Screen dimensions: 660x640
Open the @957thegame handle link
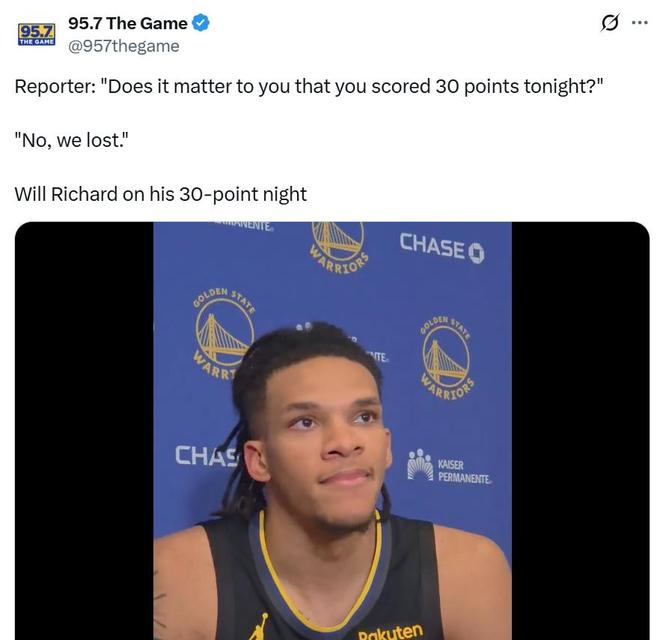coord(124,46)
